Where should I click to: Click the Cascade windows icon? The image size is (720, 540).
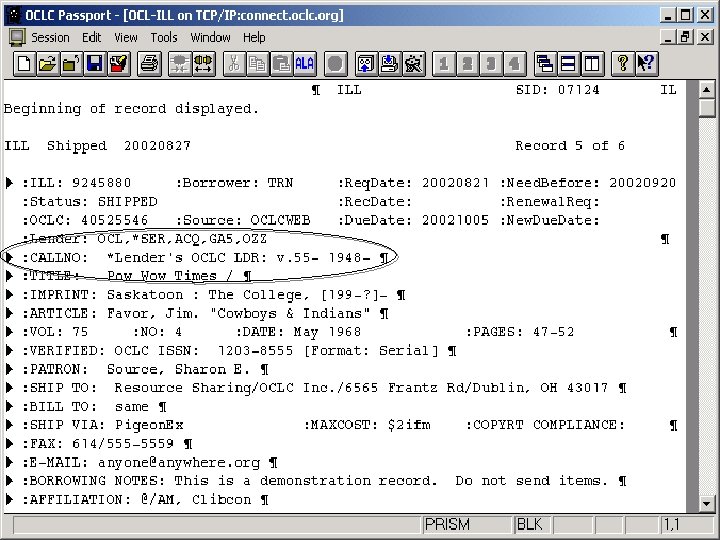point(546,64)
